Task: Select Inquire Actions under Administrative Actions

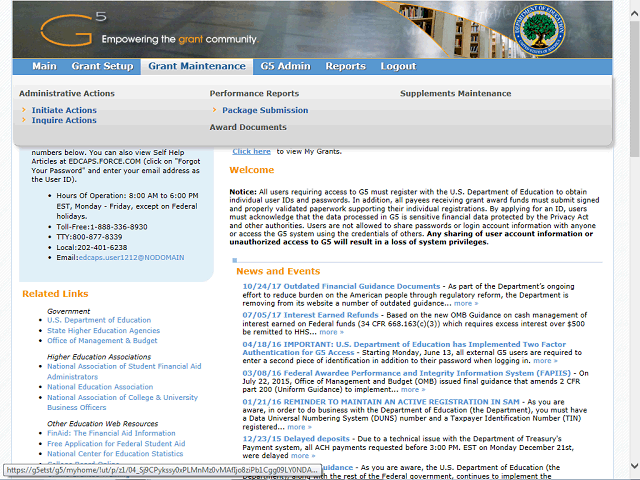Action: [64, 120]
